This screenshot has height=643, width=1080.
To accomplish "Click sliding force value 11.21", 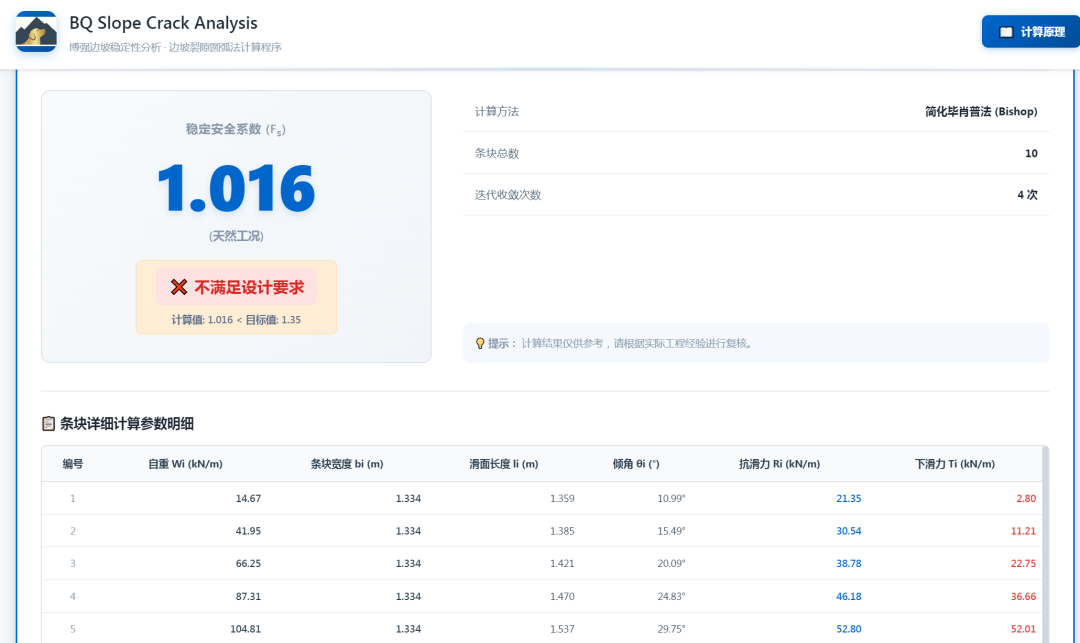I will pyautogui.click(x=1024, y=531).
